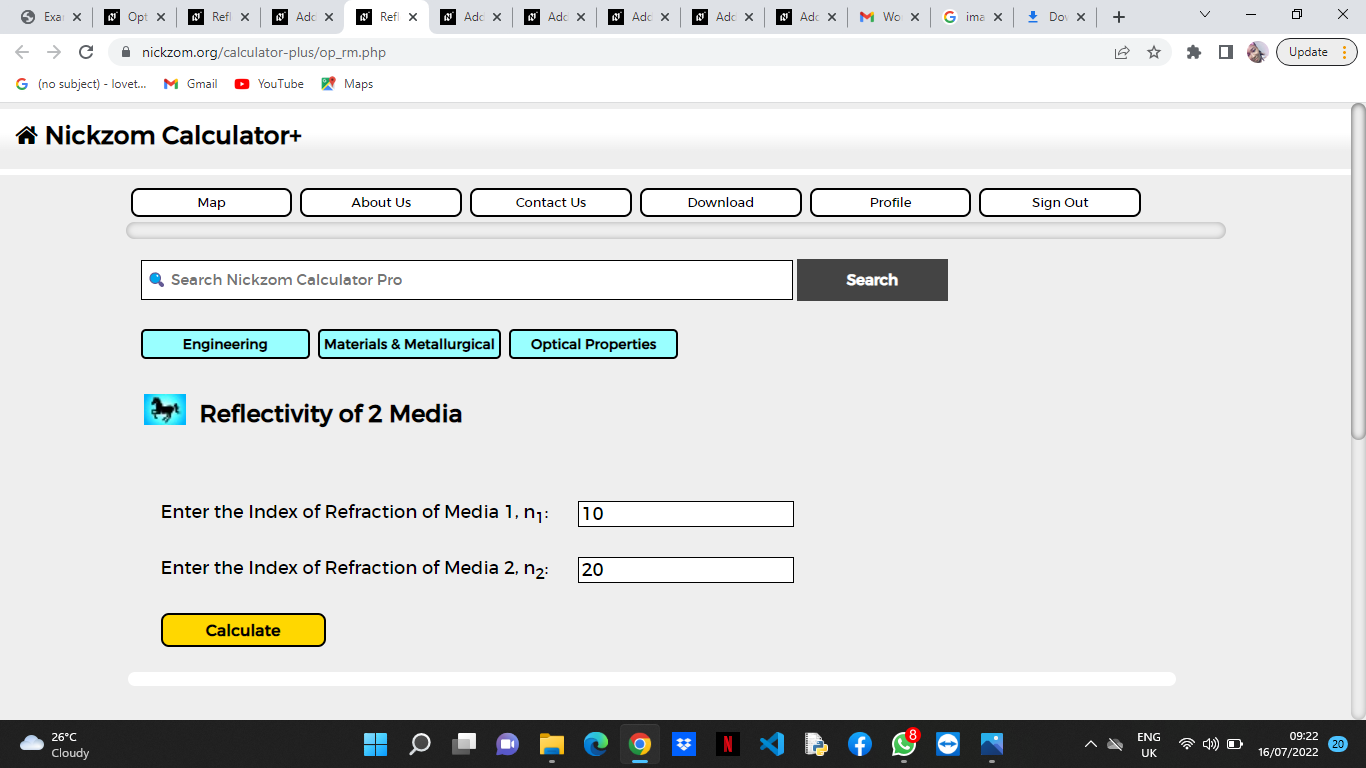Click the Google Chrome taskbar icon

[x=640, y=744]
